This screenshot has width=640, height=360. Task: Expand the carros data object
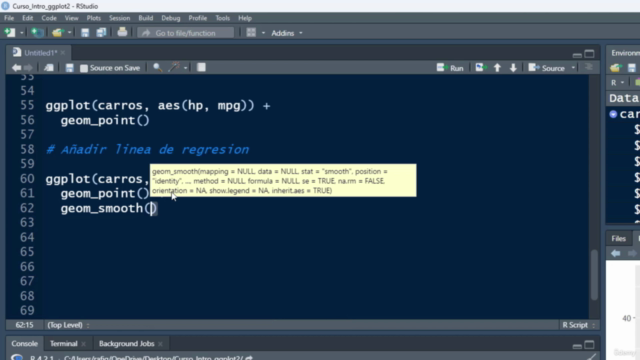(613, 114)
